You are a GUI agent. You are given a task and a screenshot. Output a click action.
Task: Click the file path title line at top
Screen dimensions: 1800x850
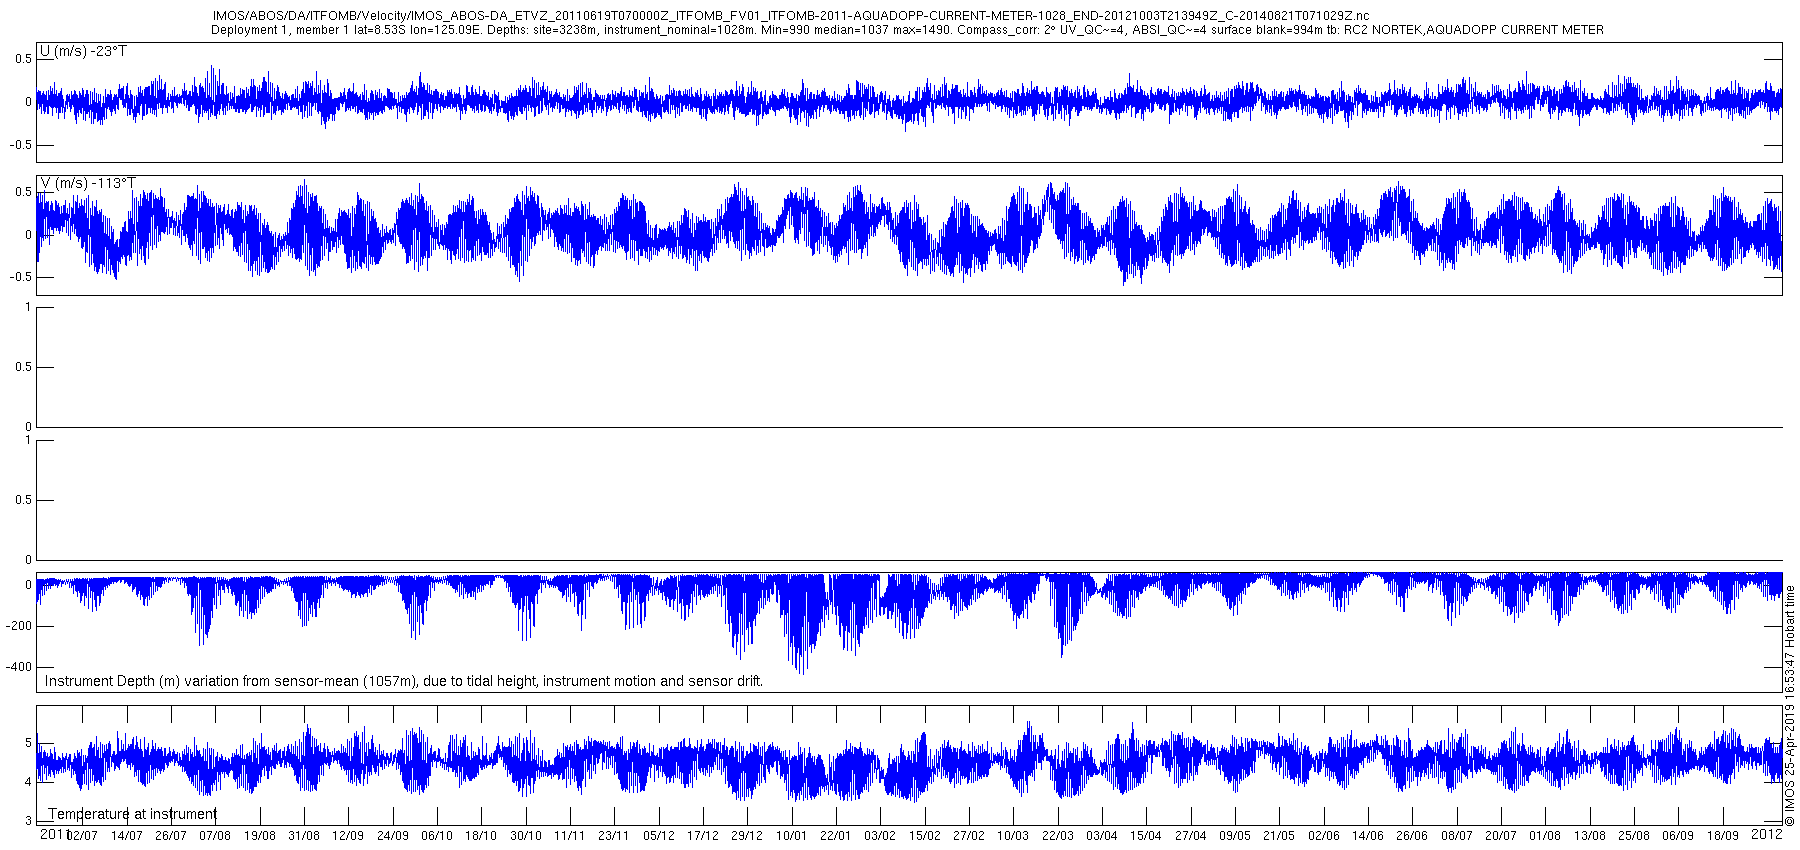[791, 16]
